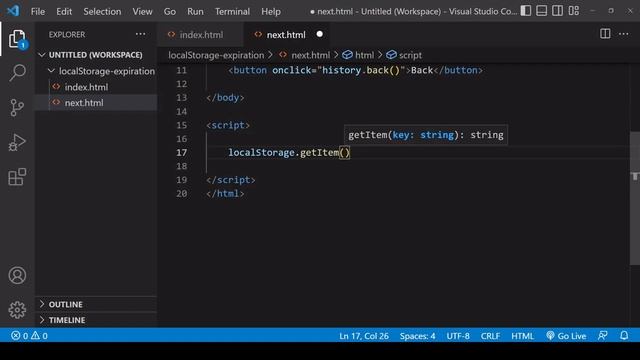Expand the TIMELINE section
640x360 pixels.
point(96,320)
